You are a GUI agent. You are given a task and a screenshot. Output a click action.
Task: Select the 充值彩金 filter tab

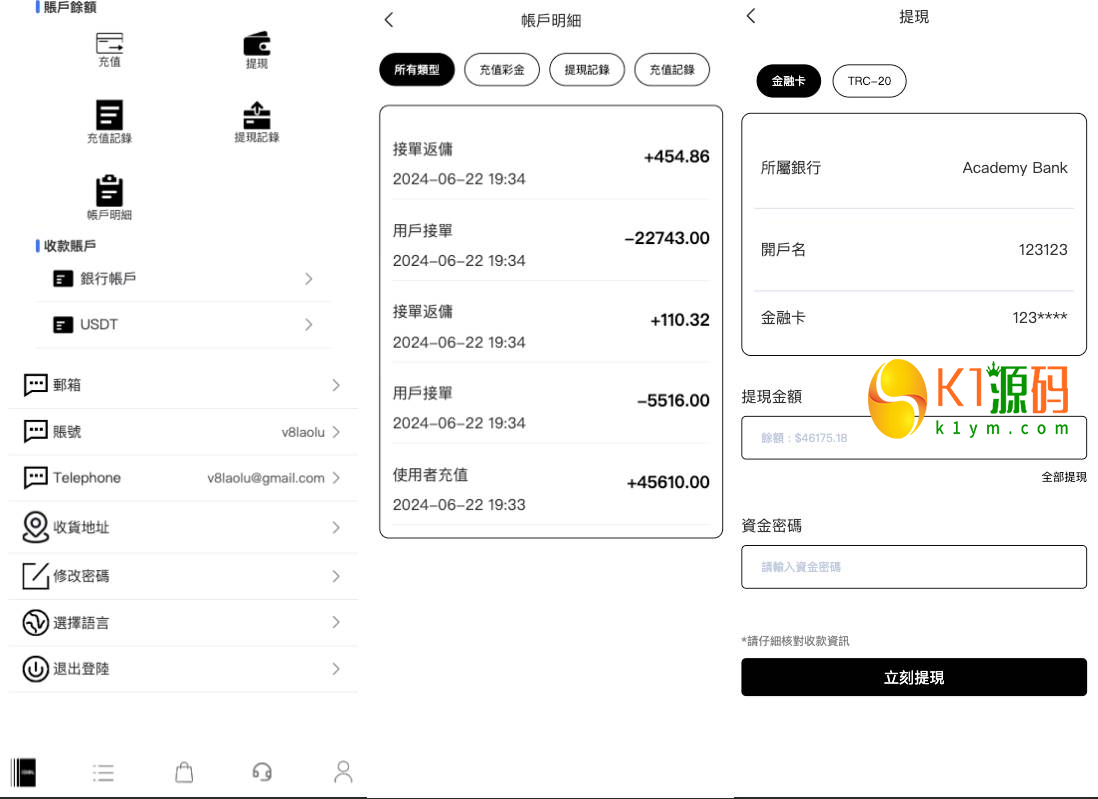click(x=502, y=69)
